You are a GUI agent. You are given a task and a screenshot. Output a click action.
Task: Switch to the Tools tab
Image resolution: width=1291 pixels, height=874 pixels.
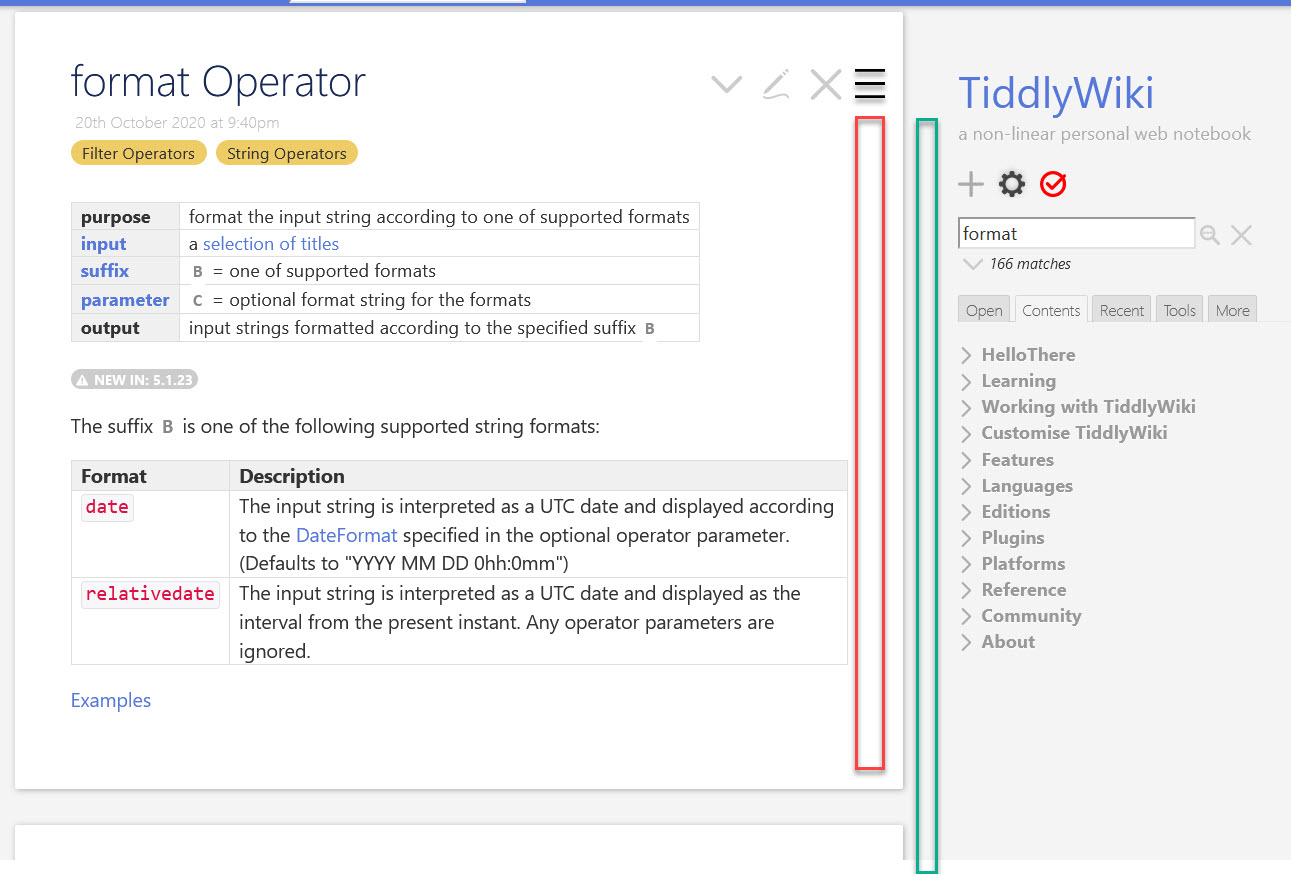click(1179, 310)
